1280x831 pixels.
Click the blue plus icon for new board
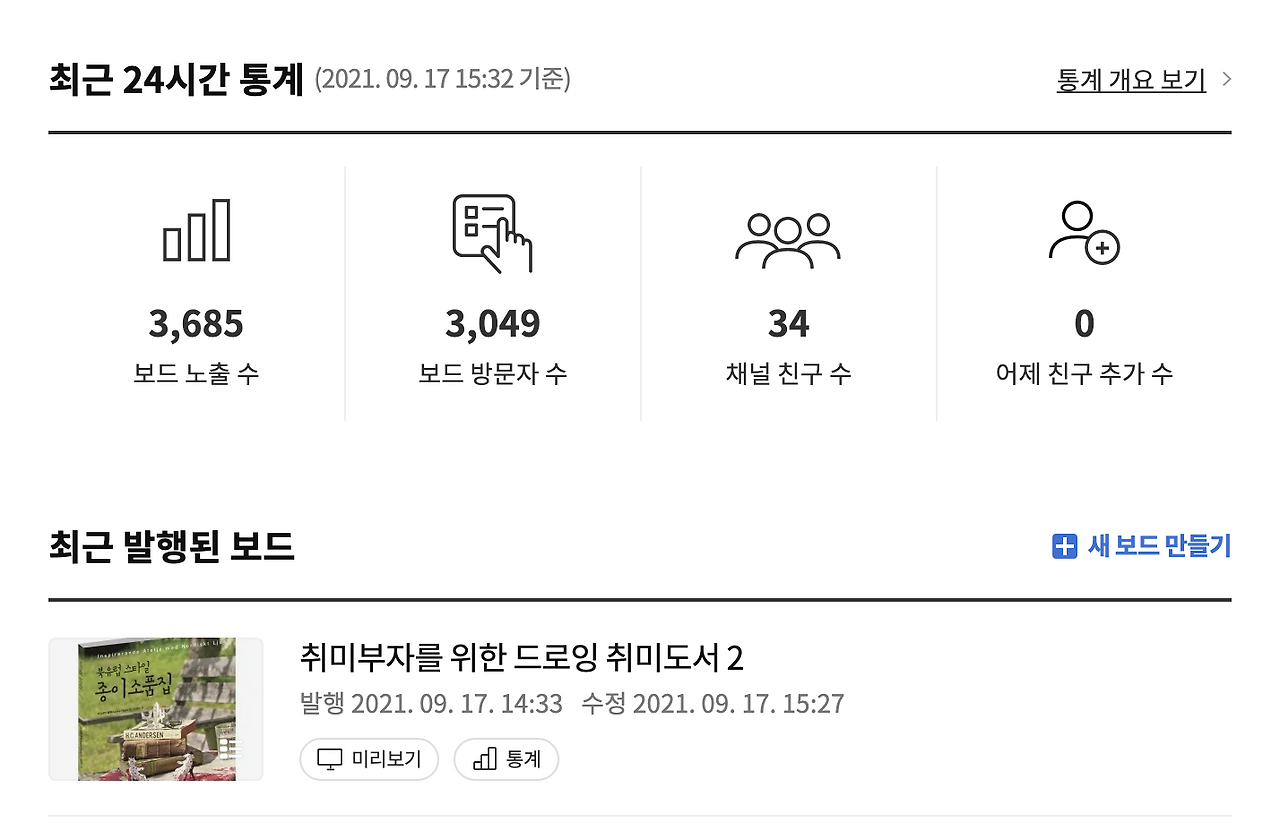[x=1064, y=546]
